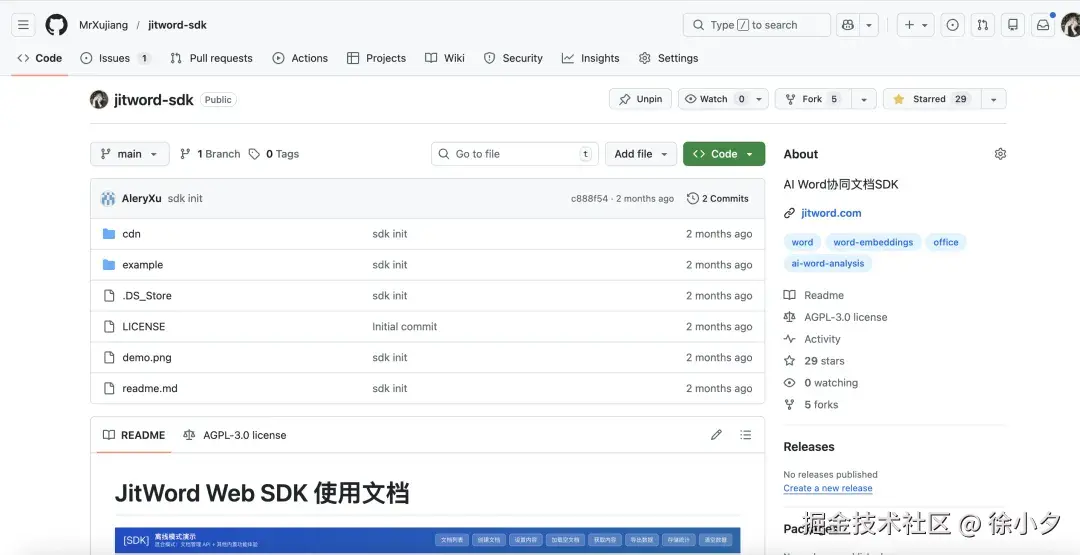Click Create a new release link
The height and width of the screenshot is (555, 1080).
828,488
